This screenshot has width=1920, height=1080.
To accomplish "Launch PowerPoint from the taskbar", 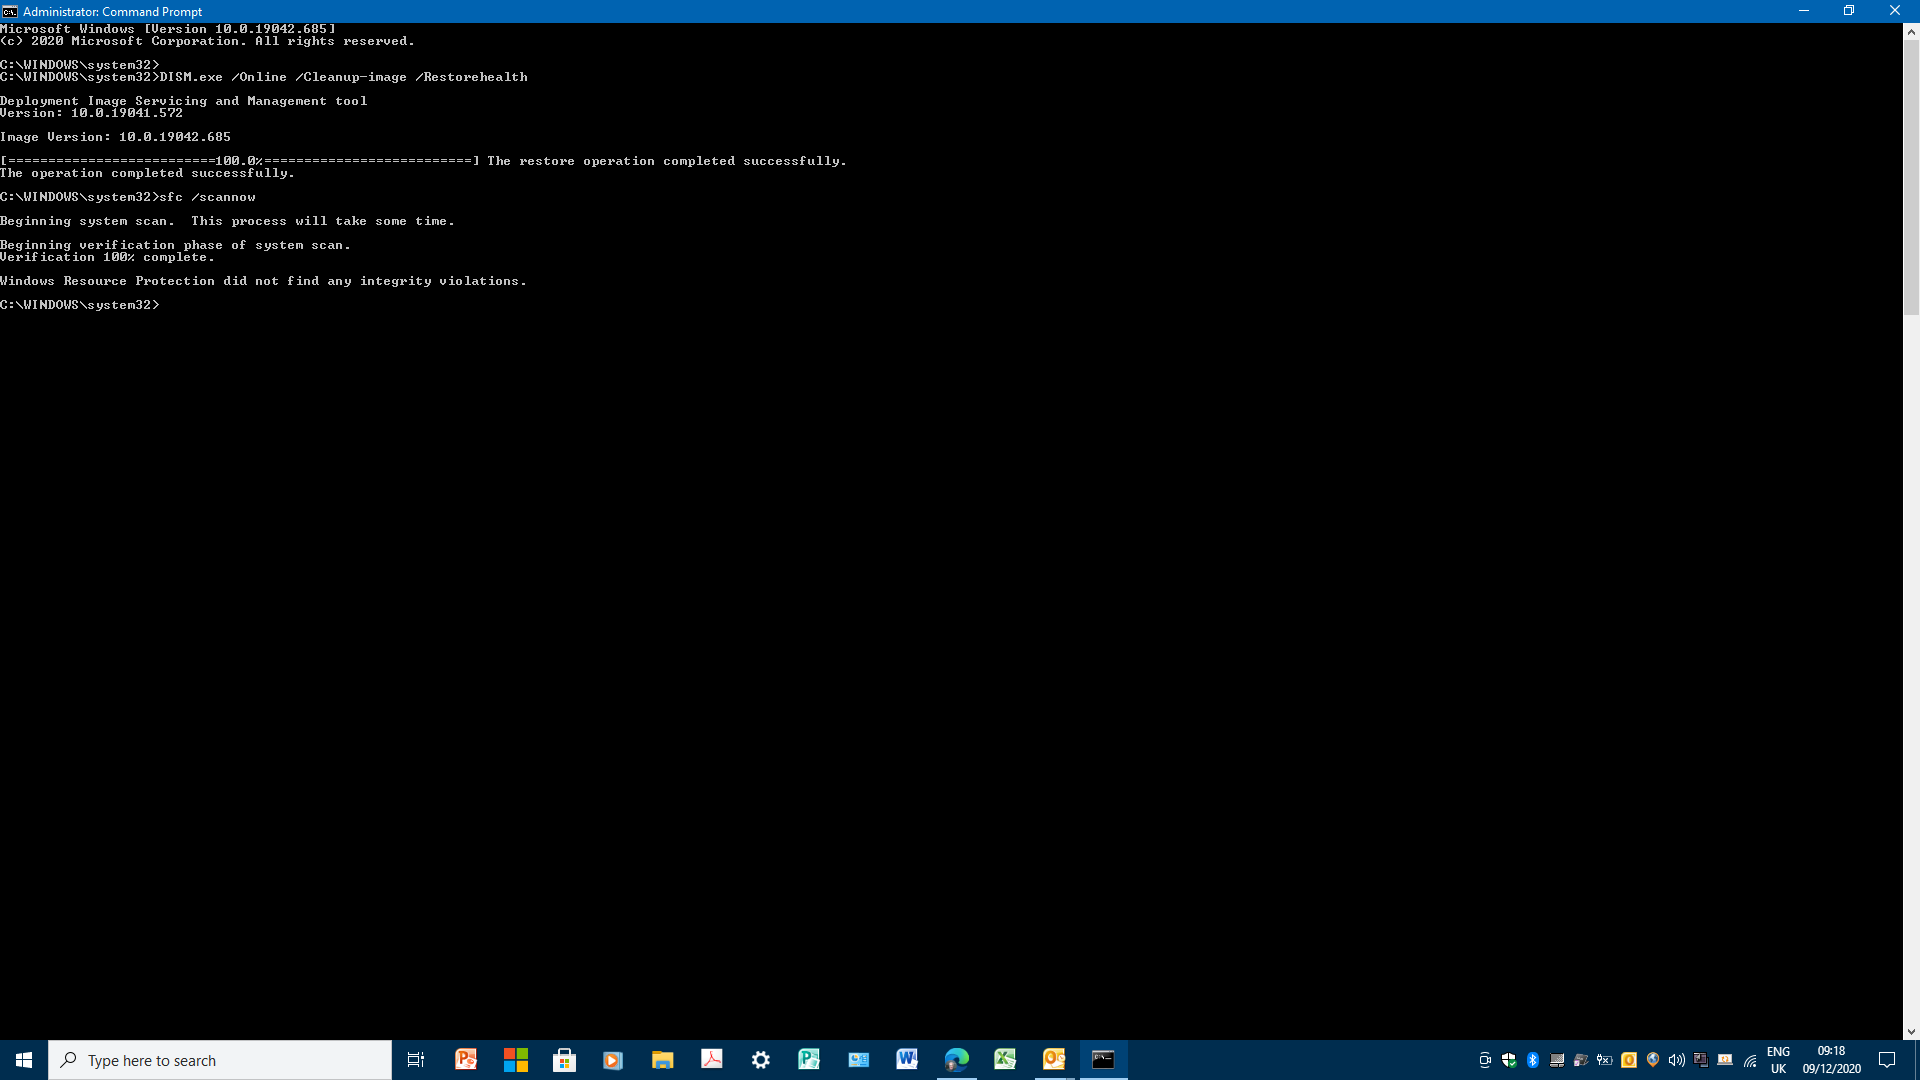I will click(x=466, y=1059).
